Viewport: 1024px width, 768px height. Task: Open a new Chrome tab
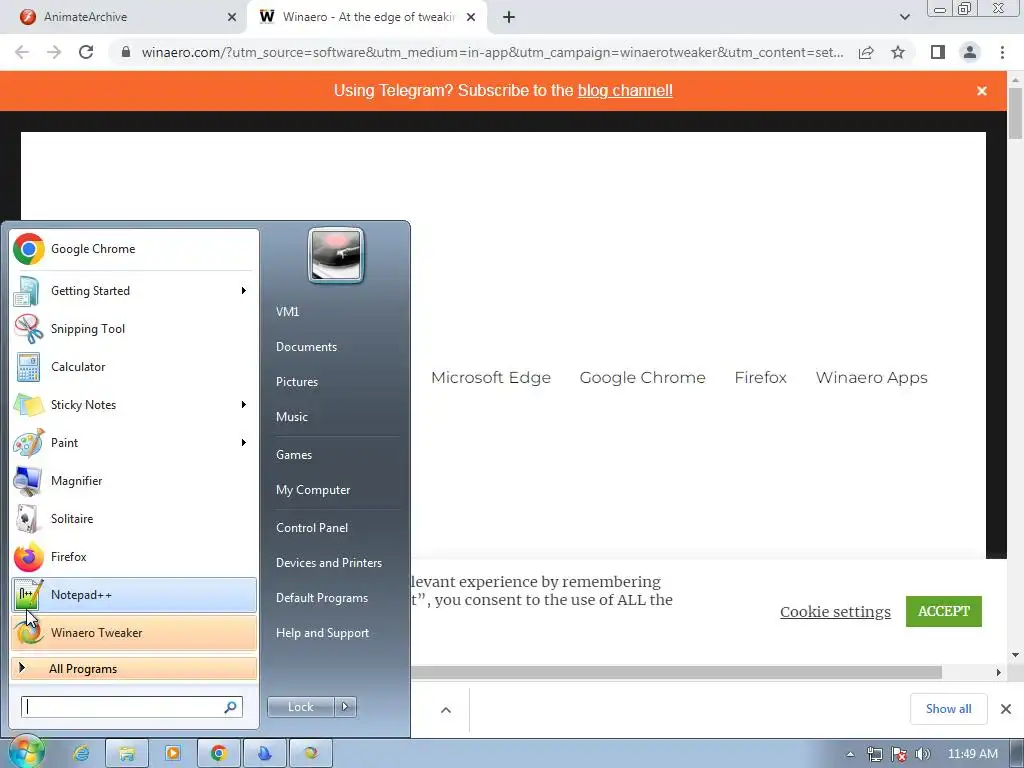point(509,17)
